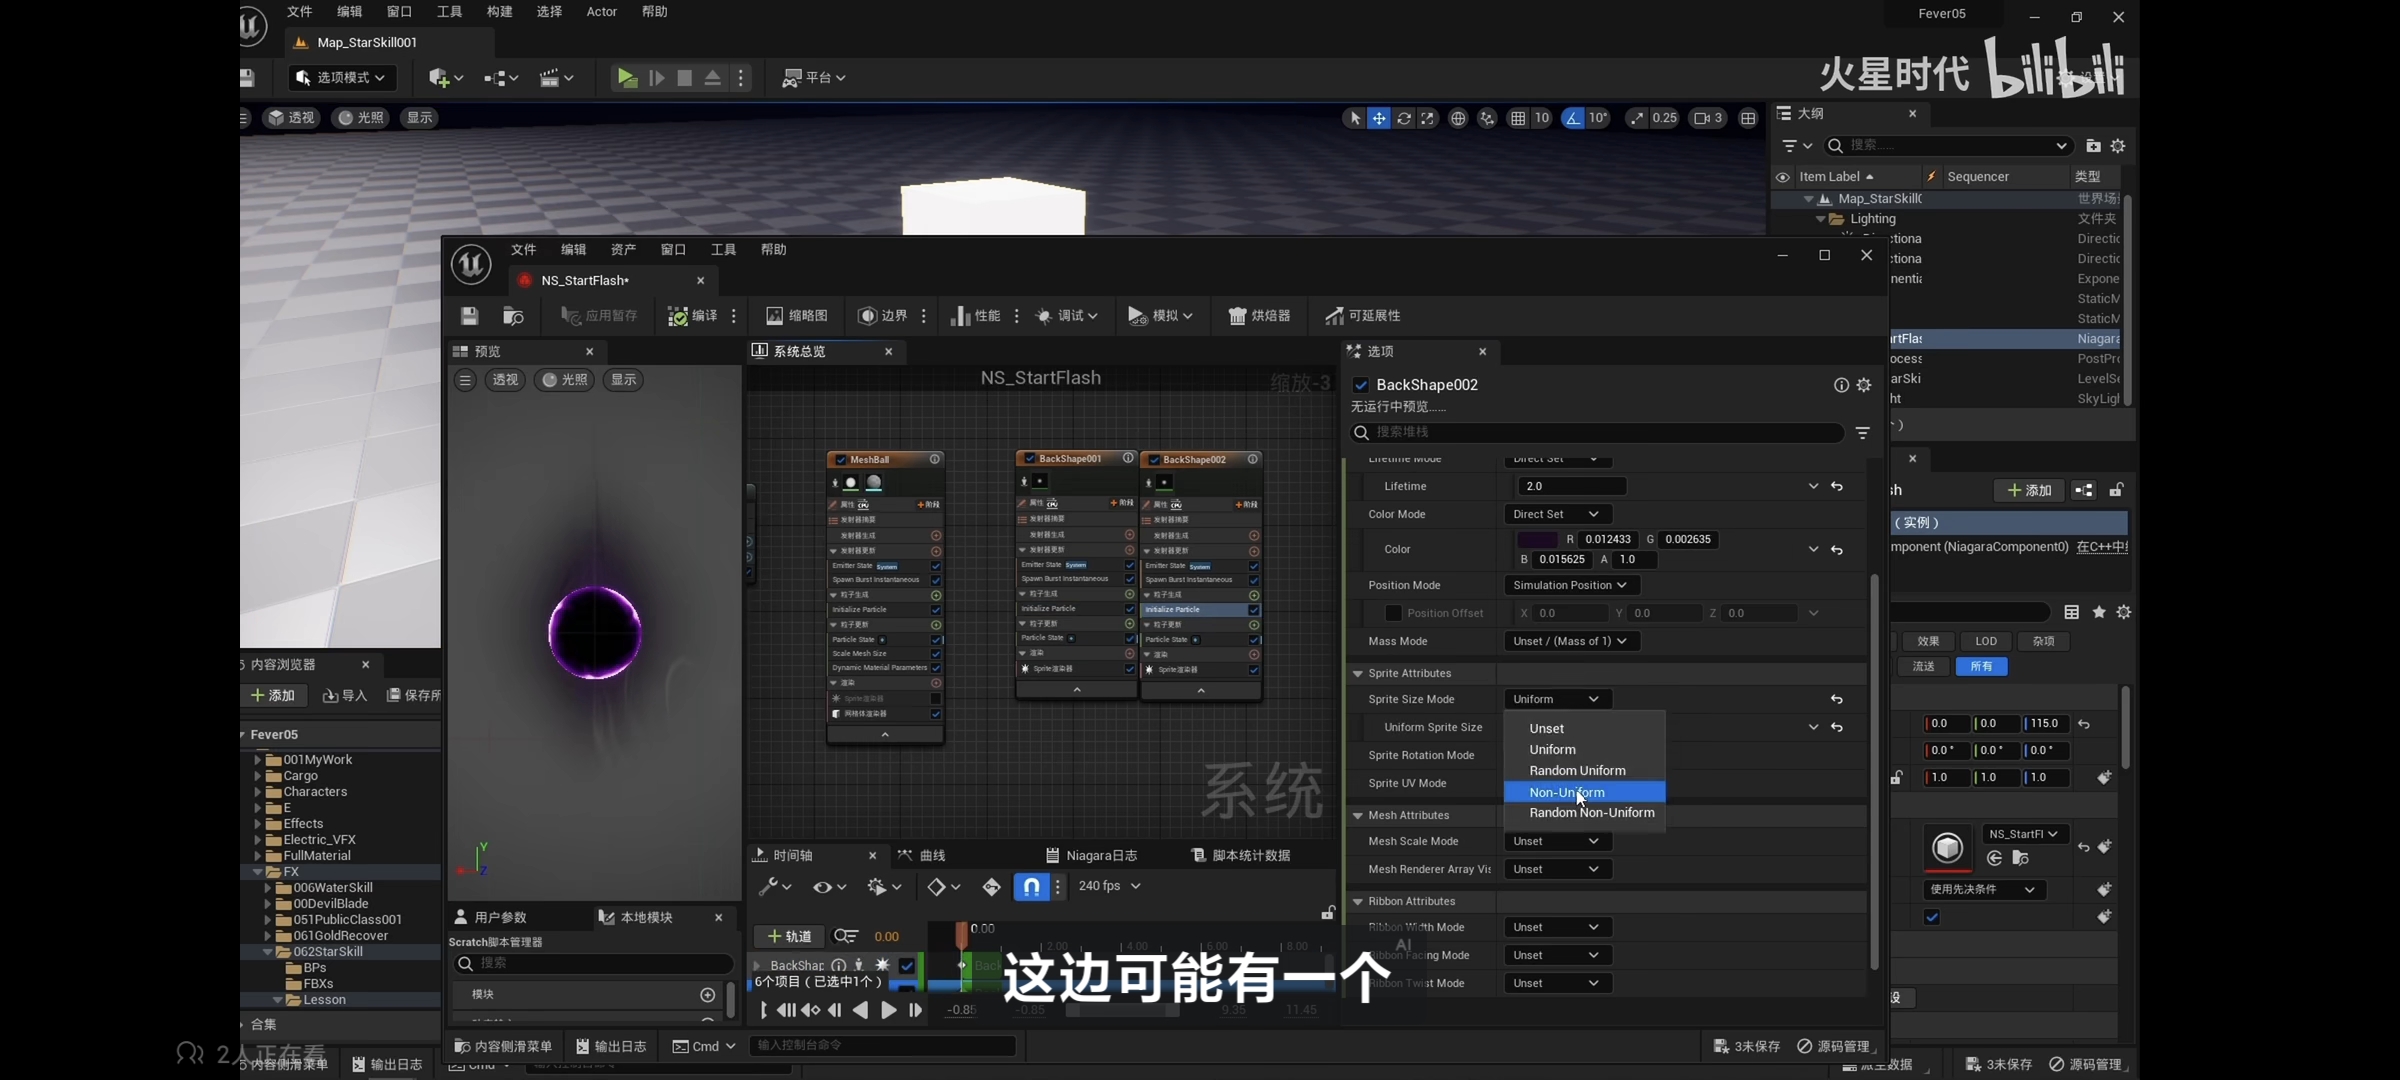Click the timeline play forward button
The height and width of the screenshot is (1080, 2400).
[888, 1010]
